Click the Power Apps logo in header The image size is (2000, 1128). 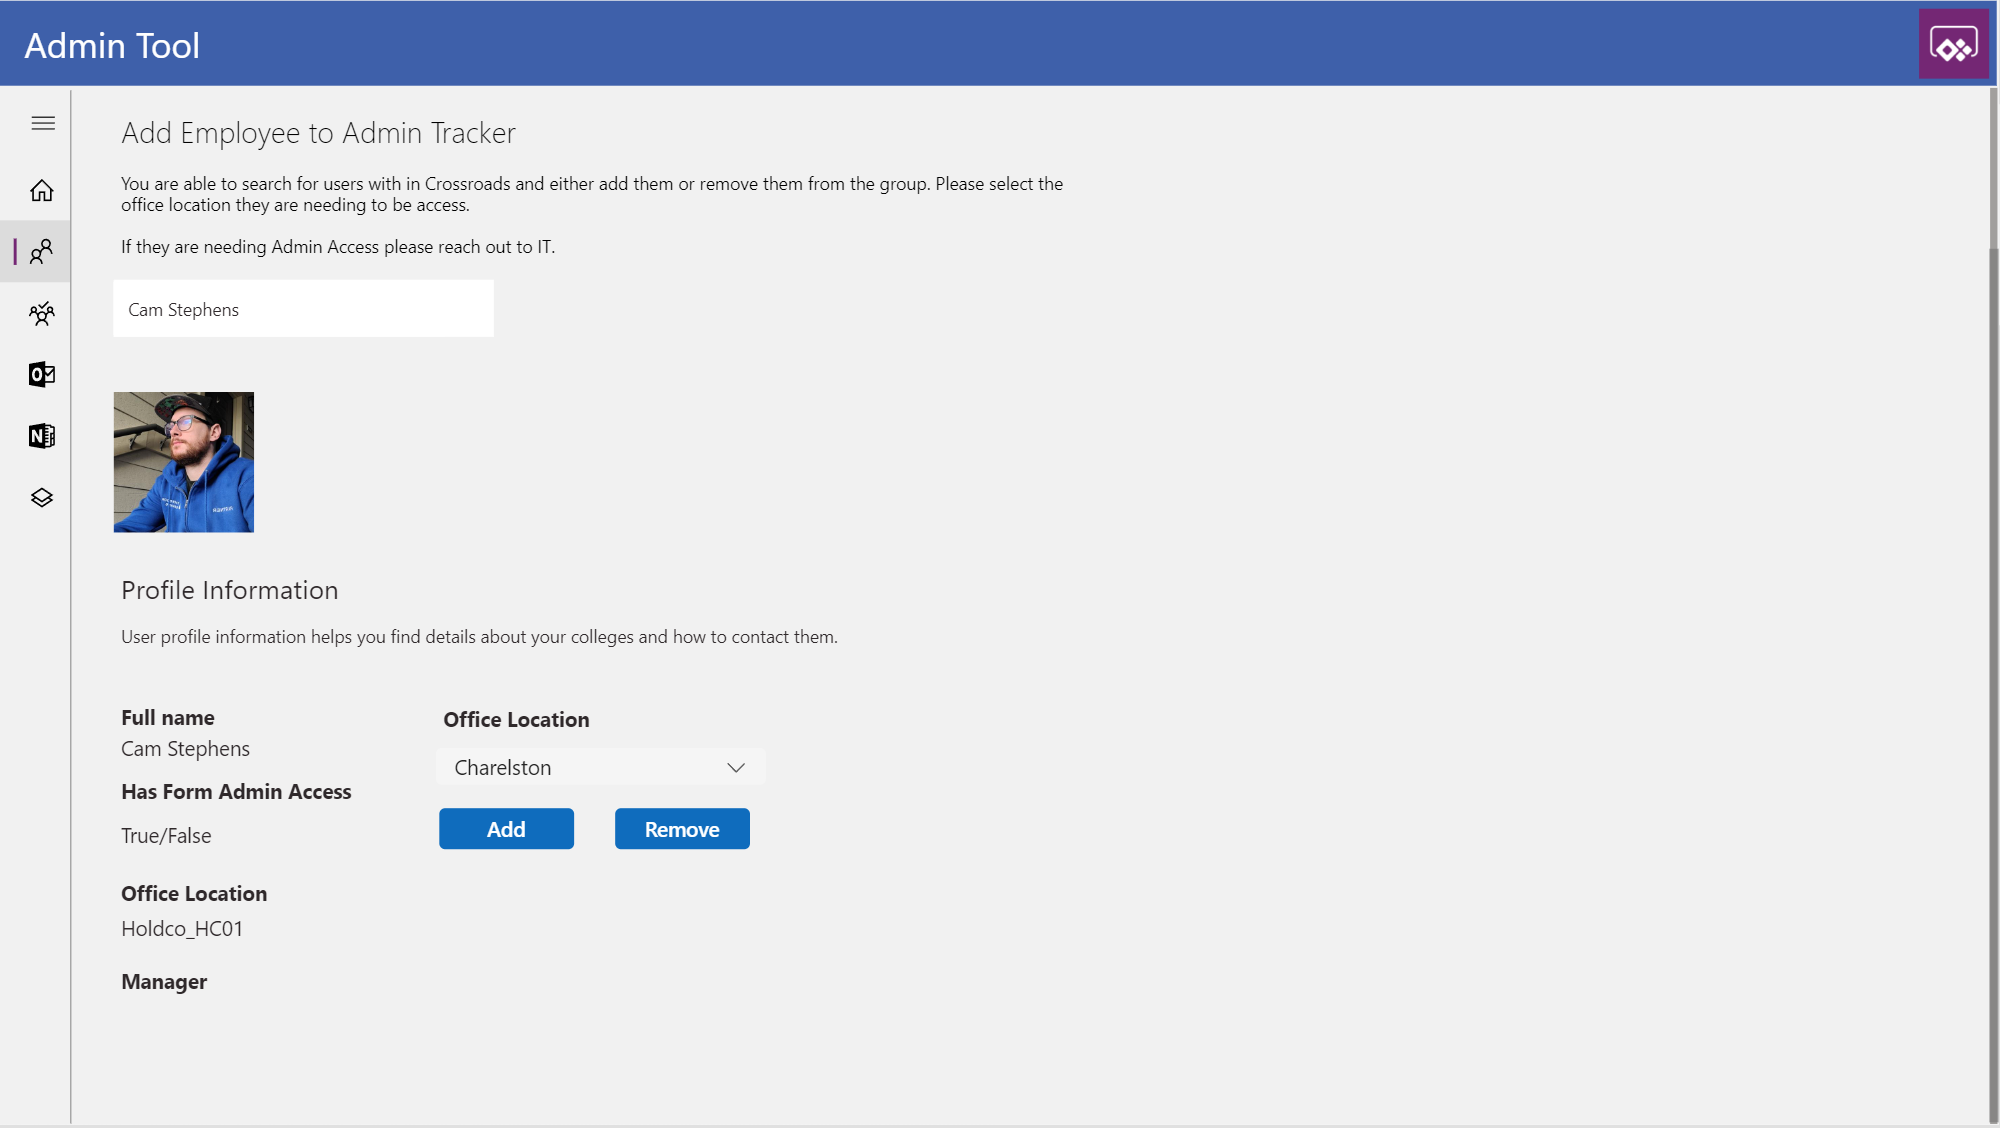[1953, 44]
